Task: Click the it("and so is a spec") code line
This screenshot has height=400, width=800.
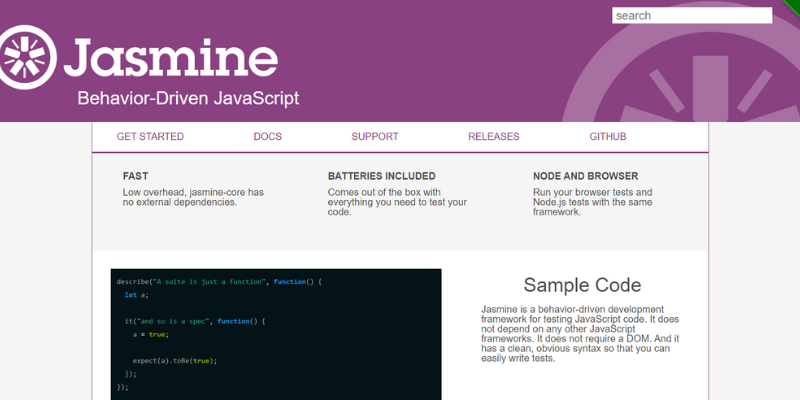Action: 195,321
